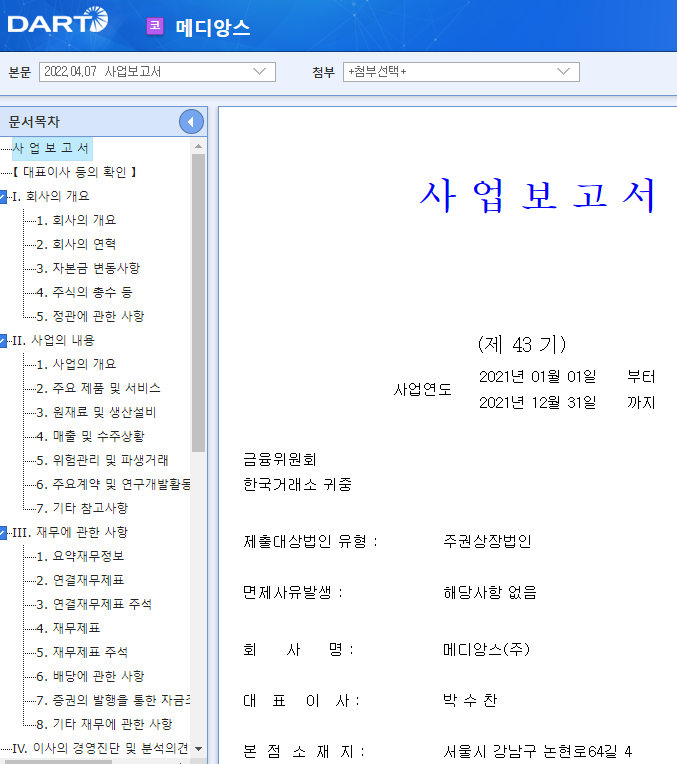Open IV. 이사의 경영진단 및 분석의견 section
677x764 pixels.
pos(100,748)
